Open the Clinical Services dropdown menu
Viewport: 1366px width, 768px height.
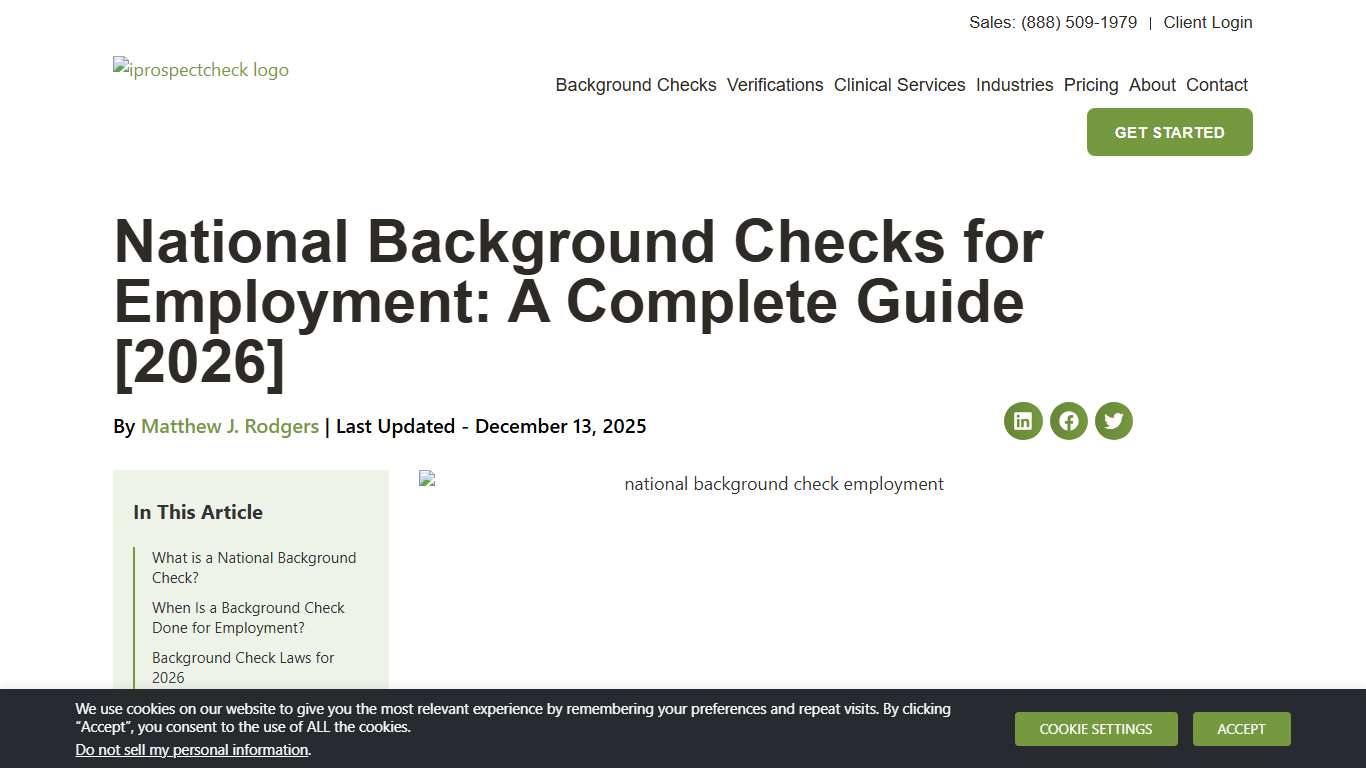pyautogui.click(x=899, y=85)
